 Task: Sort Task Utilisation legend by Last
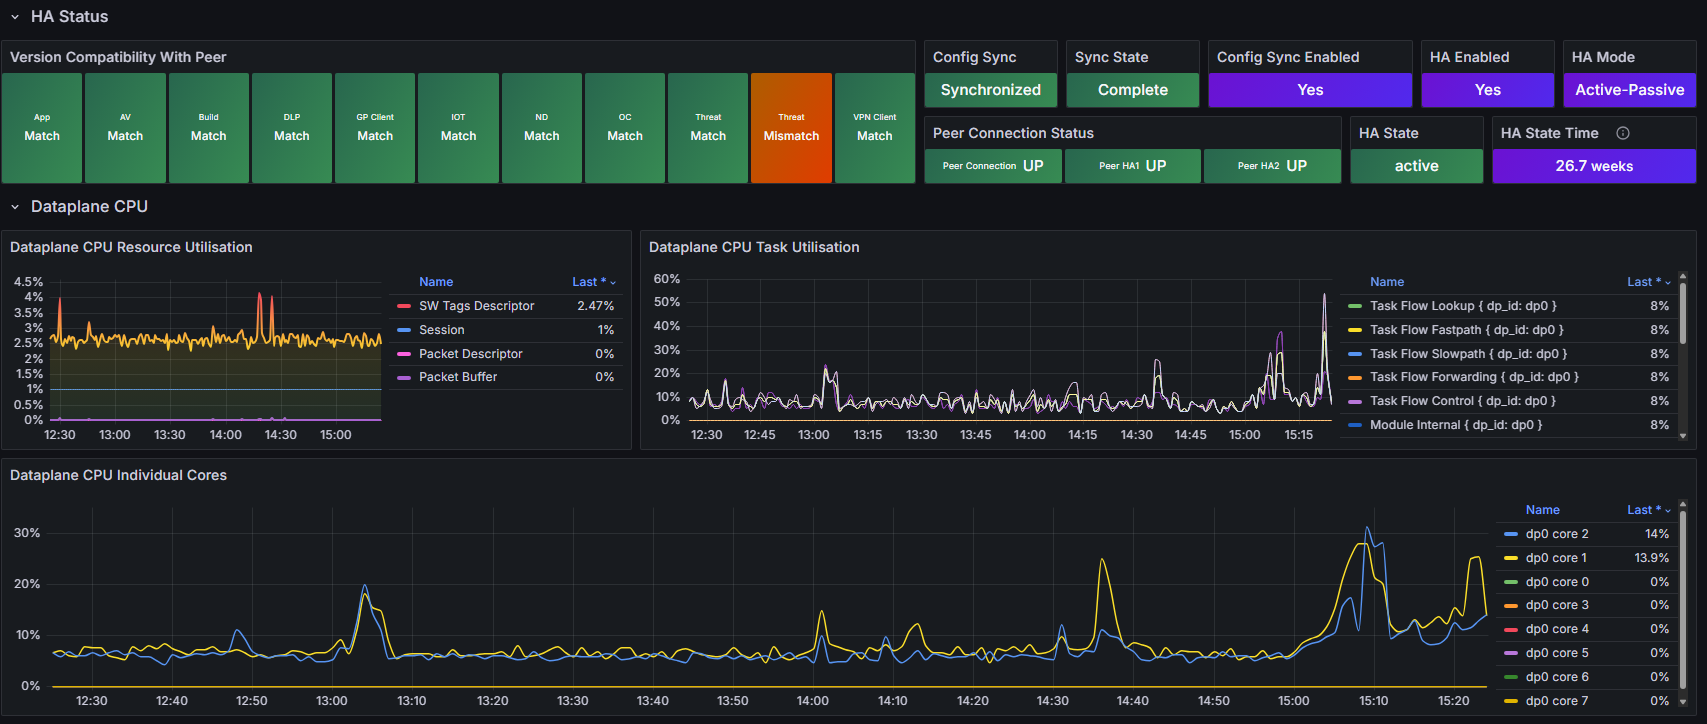click(1648, 282)
